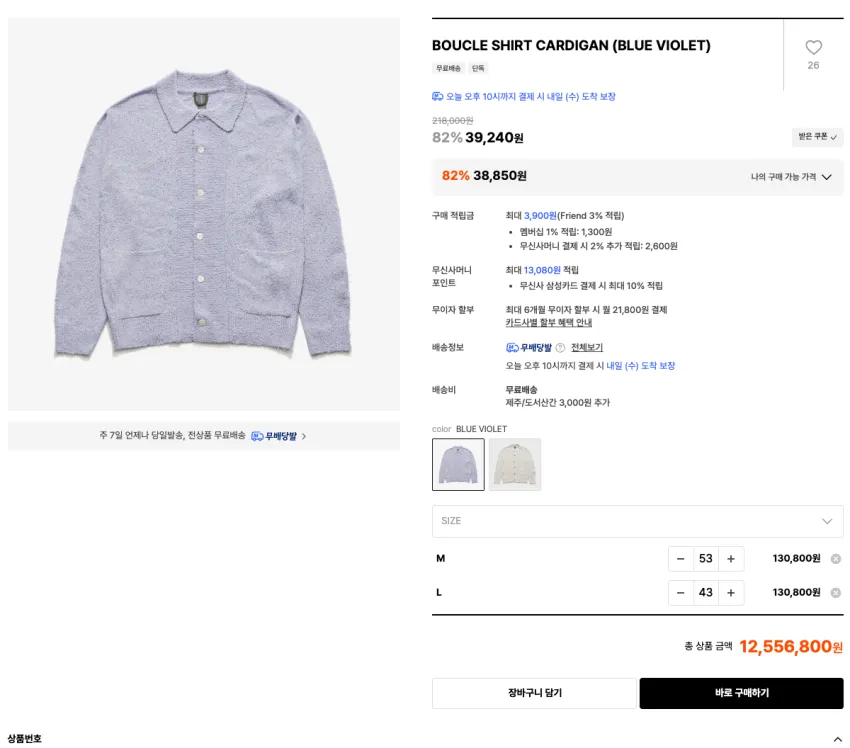
Task: Click the heart wishlist icon
Action: (813, 48)
